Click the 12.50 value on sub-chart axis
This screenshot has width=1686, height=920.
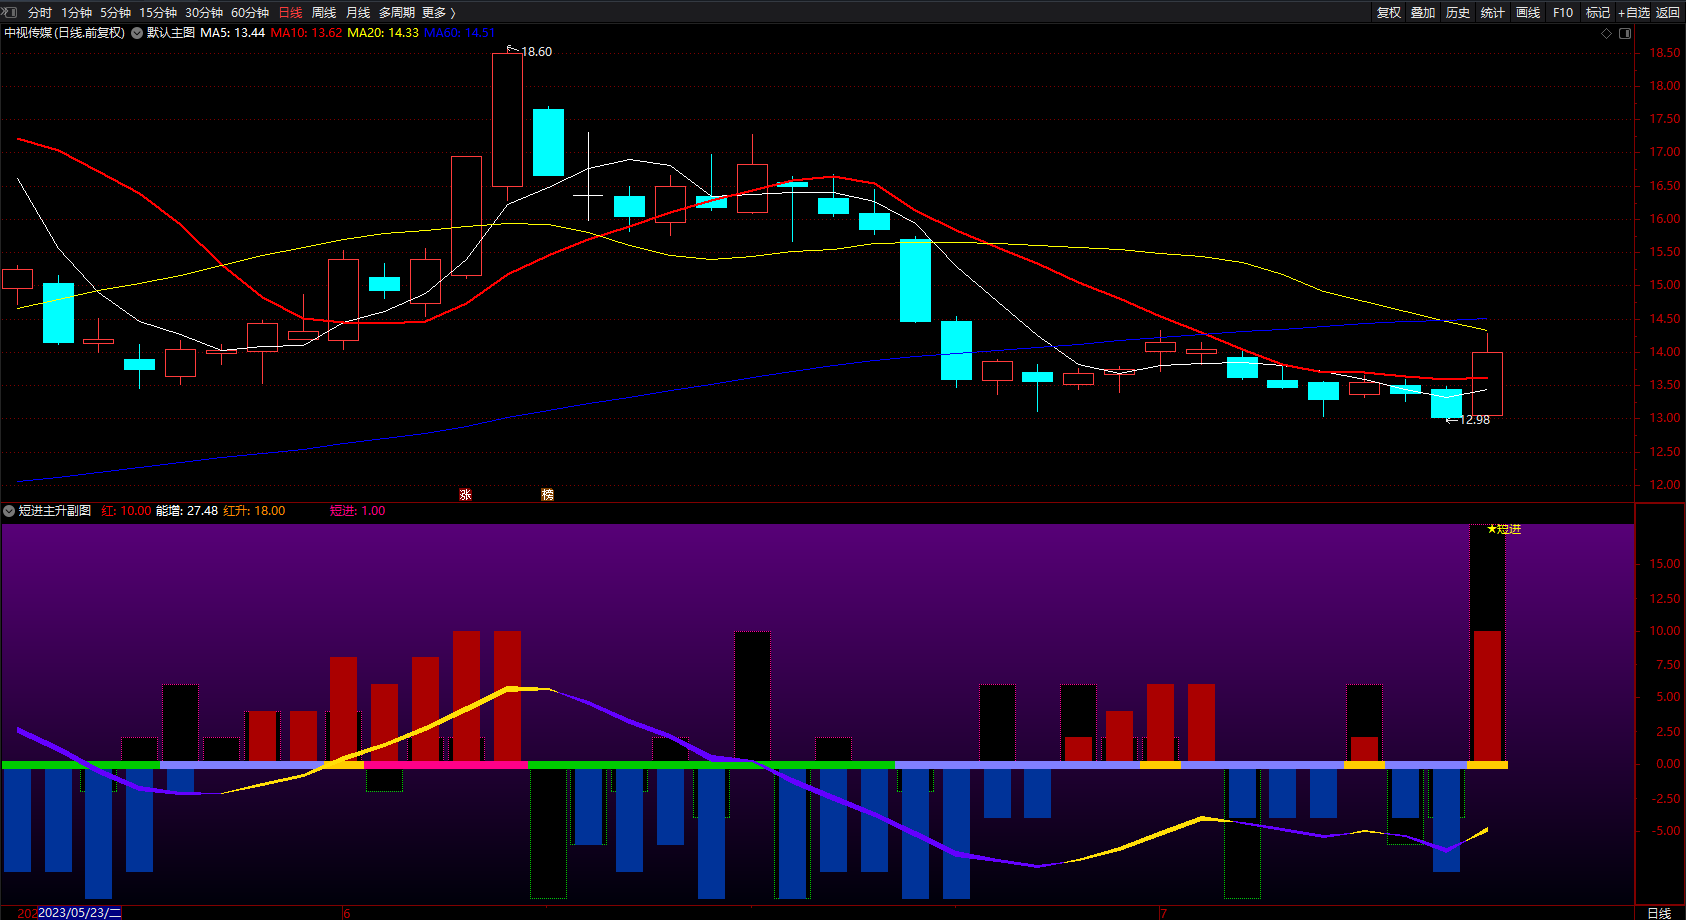(x=1665, y=599)
